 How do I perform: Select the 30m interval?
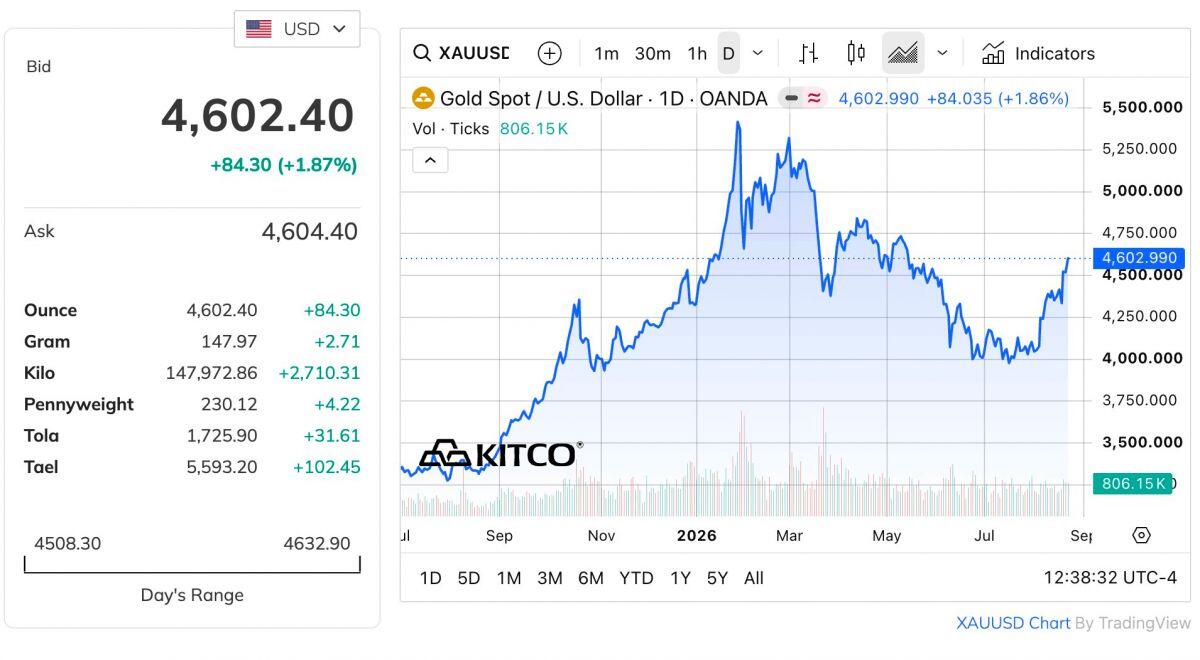click(x=653, y=54)
